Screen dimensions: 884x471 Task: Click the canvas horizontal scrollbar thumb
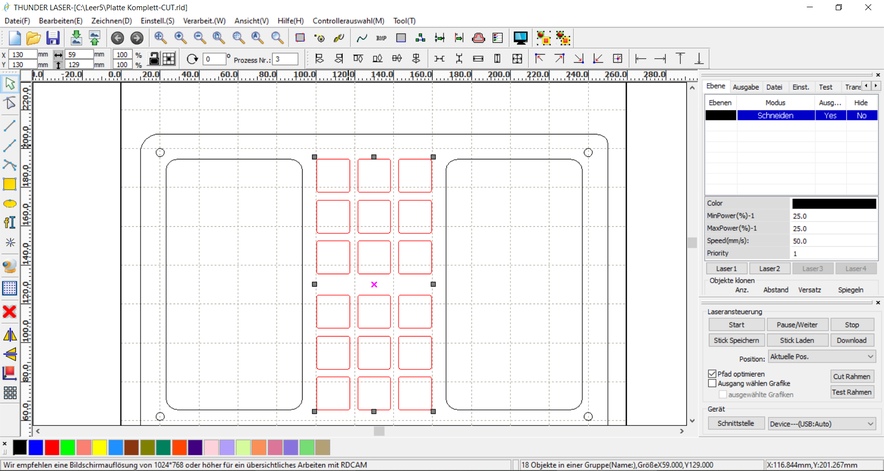coord(379,431)
